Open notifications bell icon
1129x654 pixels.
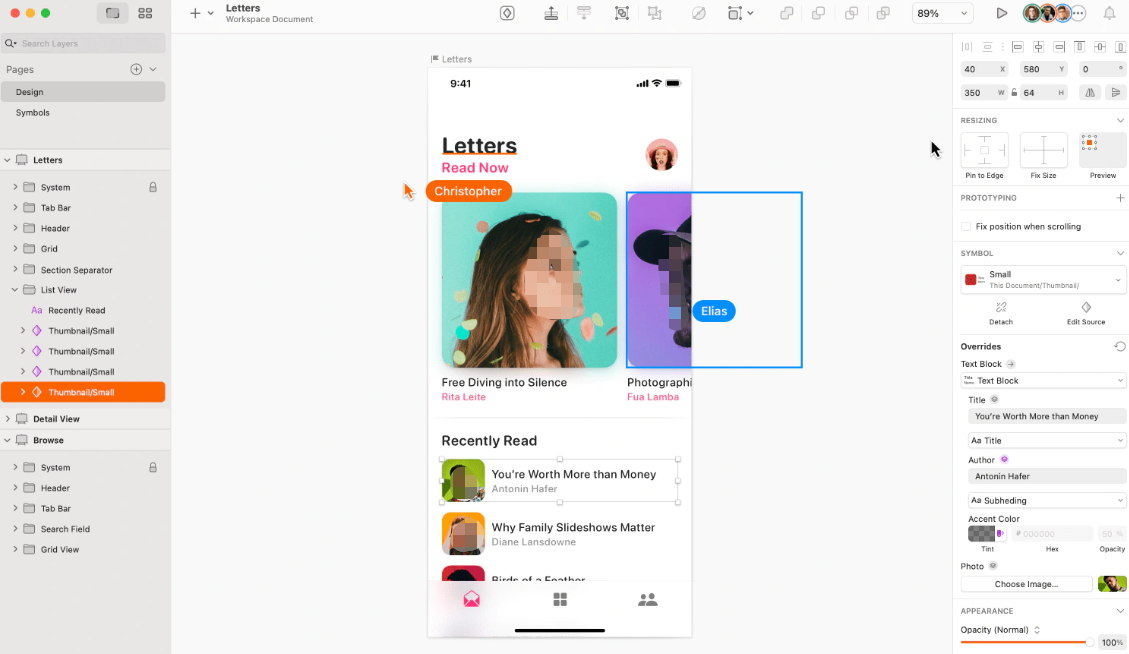coord(1110,13)
